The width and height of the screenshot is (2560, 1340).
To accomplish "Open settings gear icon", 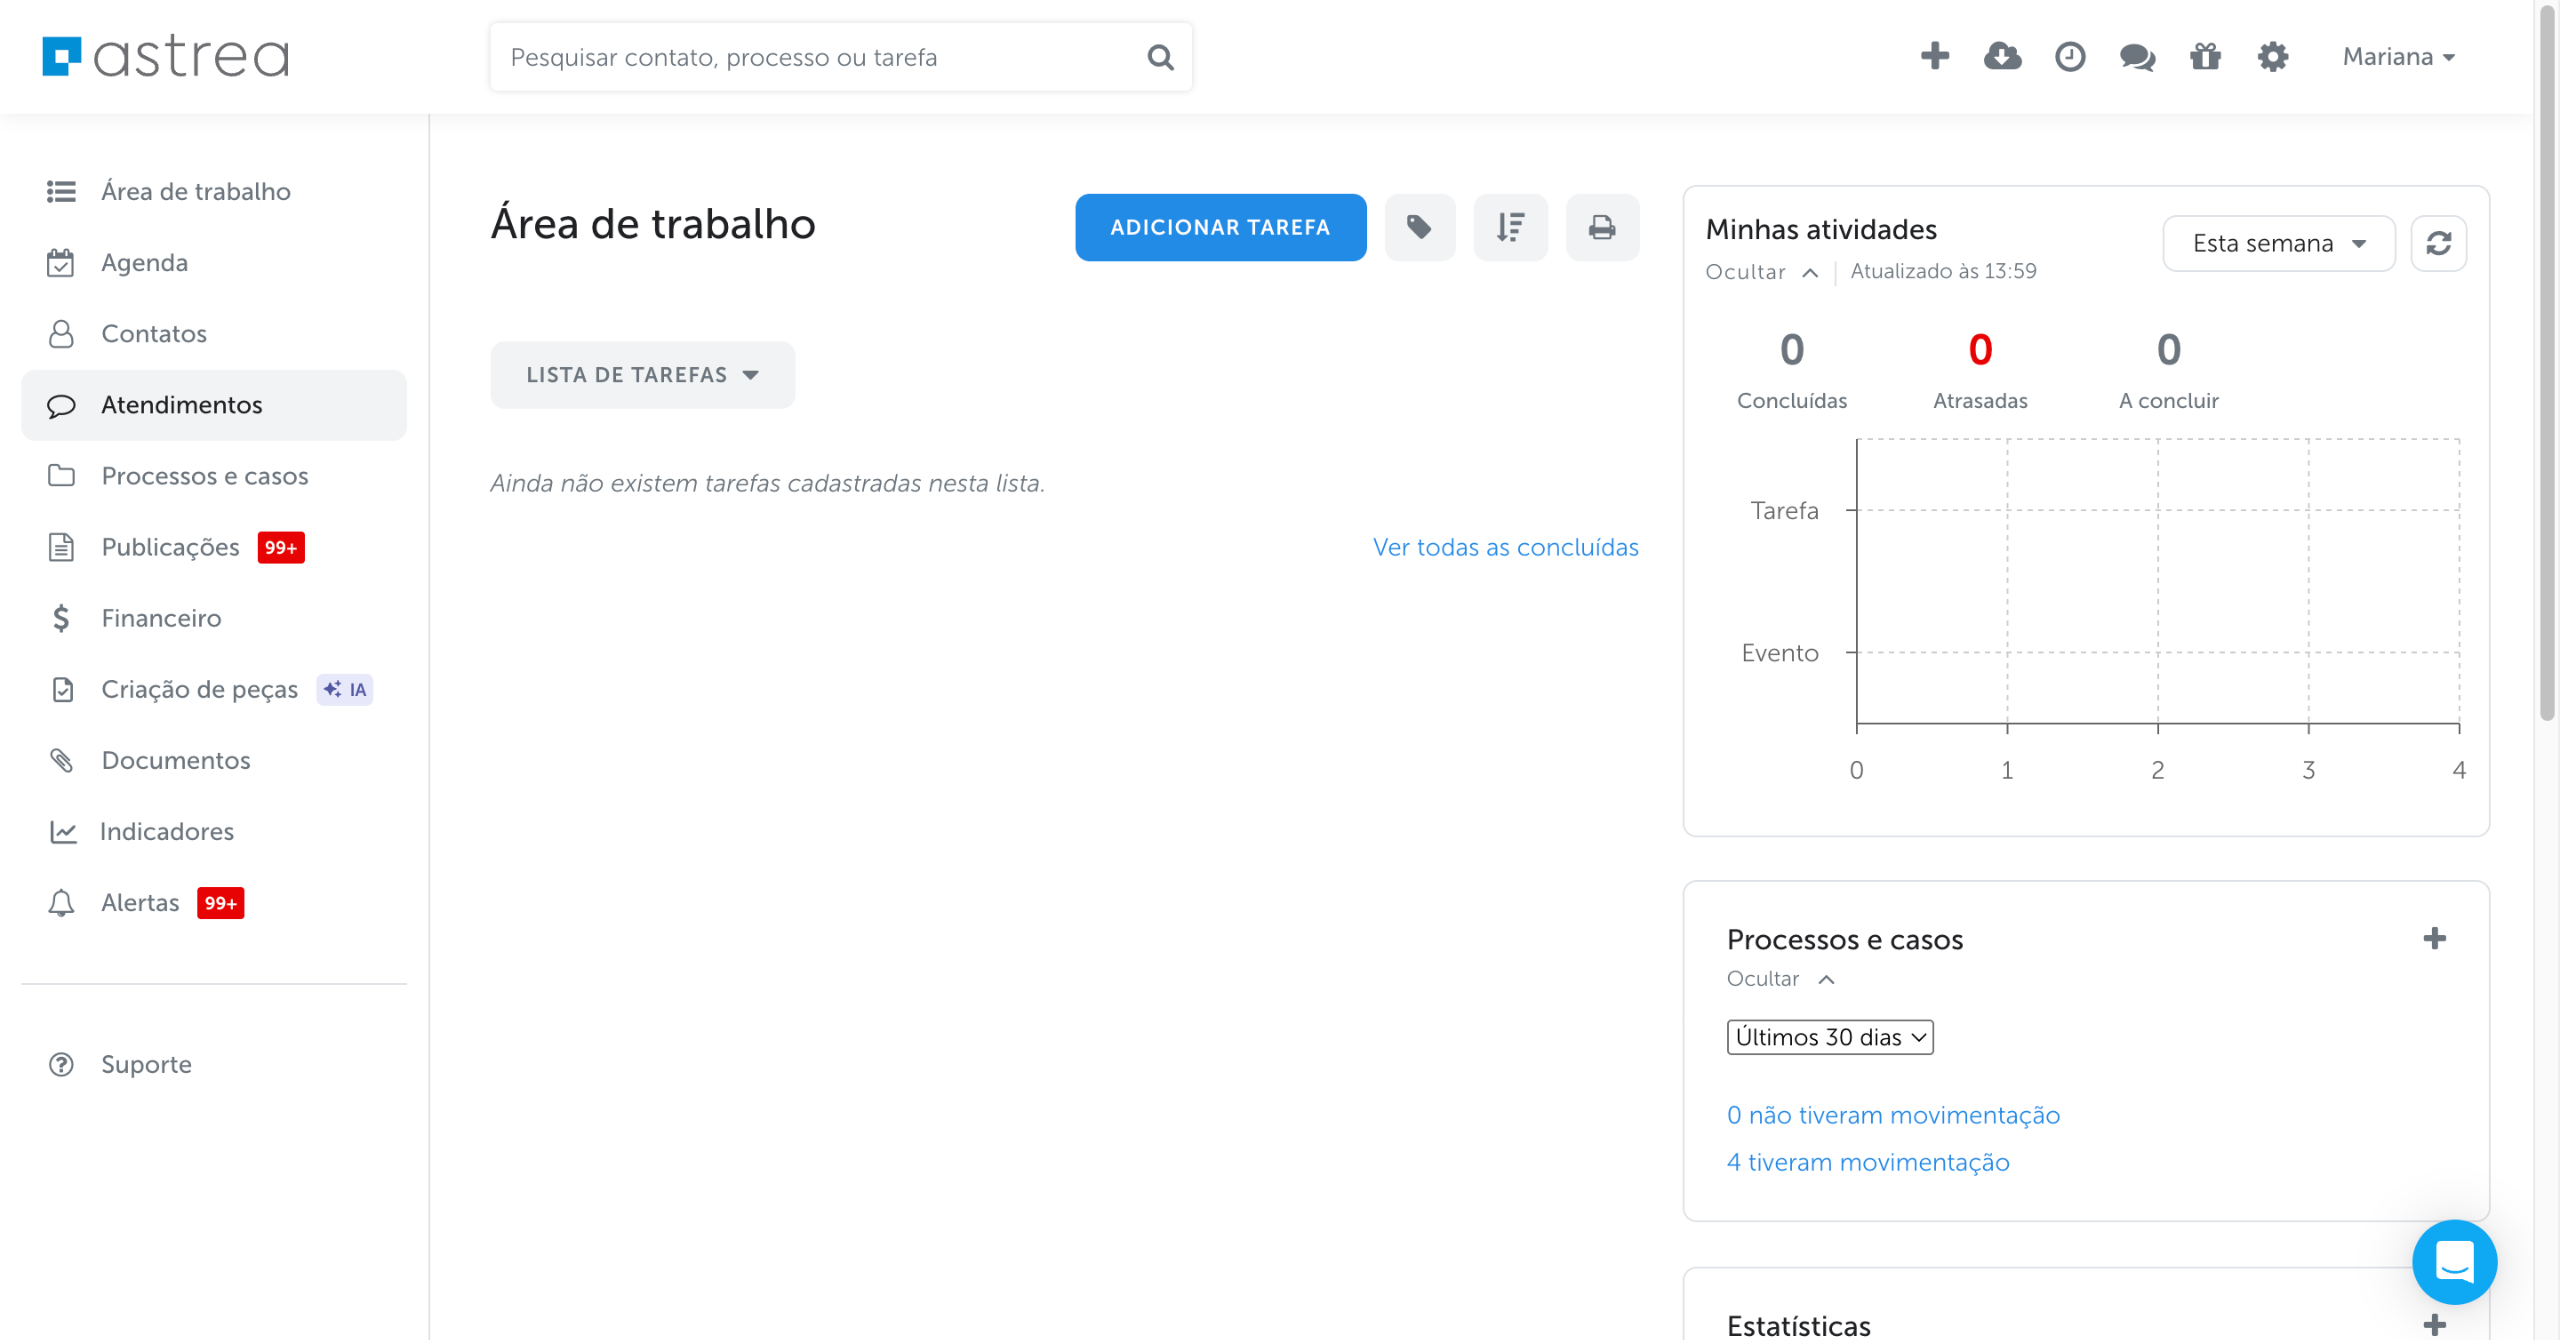I will (2273, 56).
